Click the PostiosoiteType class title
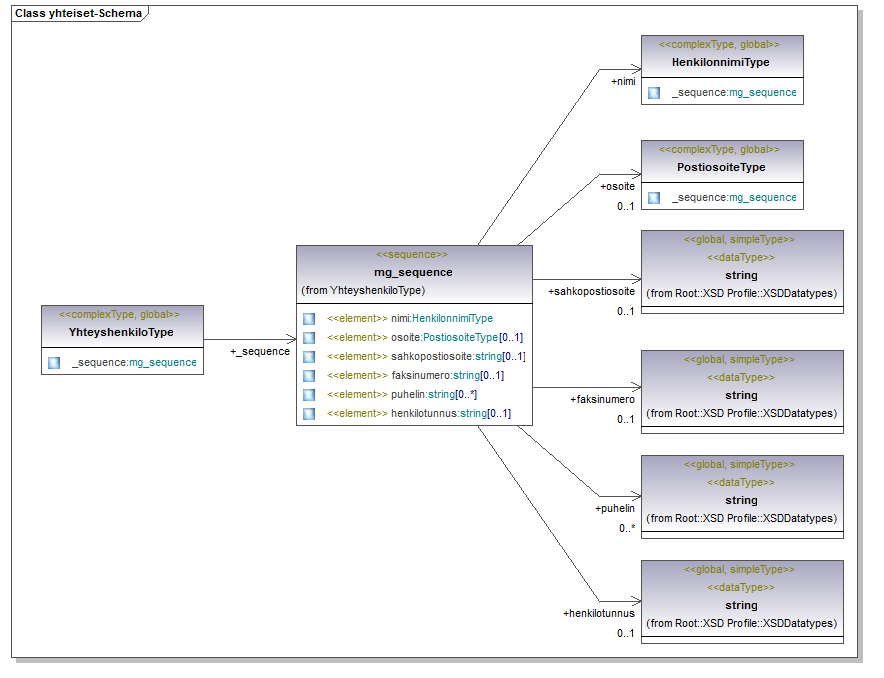Viewport: 884px width, 678px height. point(721,167)
